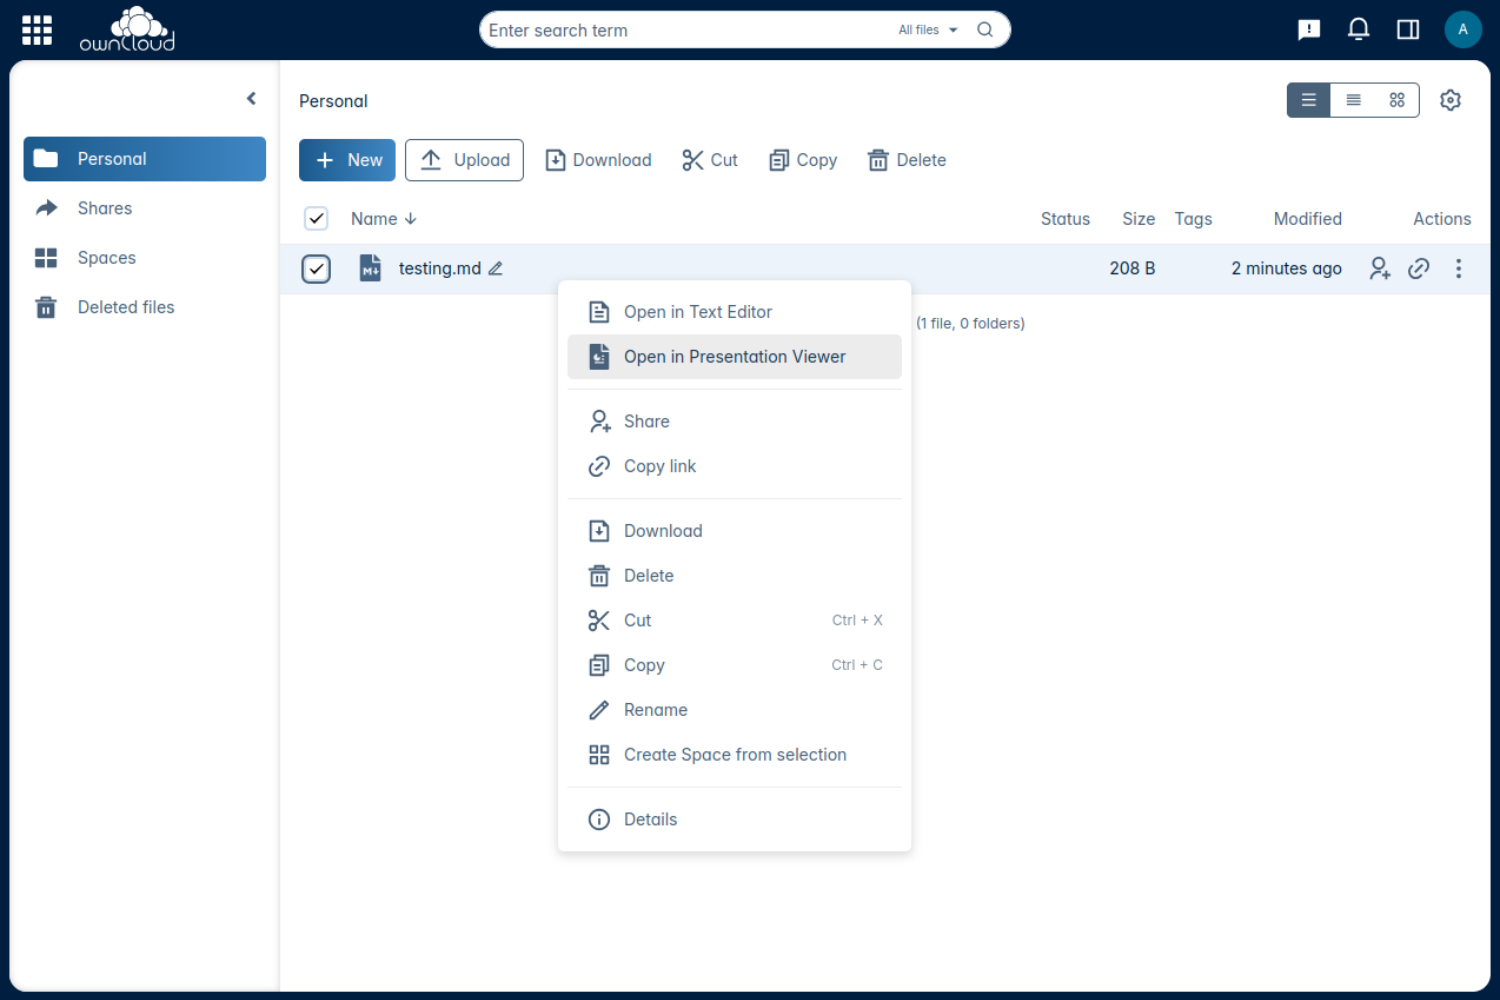Click the copy link icon for testing.md
1500x1000 pixels.
(1418, 268)
